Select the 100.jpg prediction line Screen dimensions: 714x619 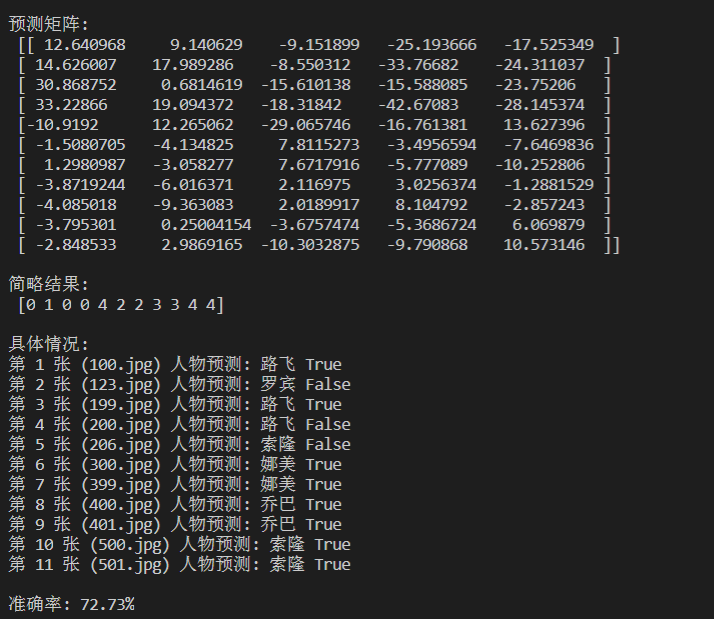175,364
